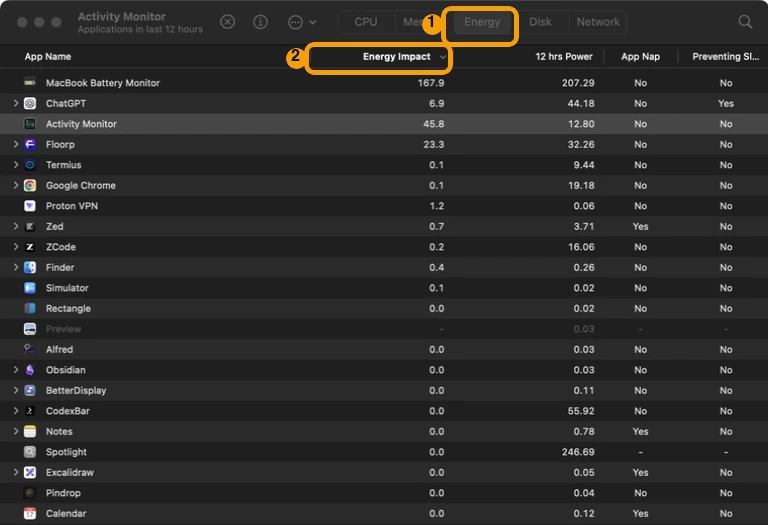
Task: Click the Termius app icon
Action: point(30,165)
